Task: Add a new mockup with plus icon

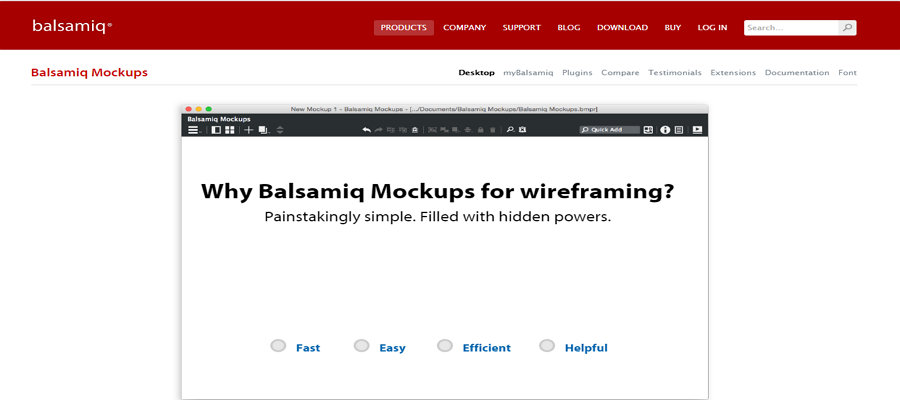Action: [249, 130]
